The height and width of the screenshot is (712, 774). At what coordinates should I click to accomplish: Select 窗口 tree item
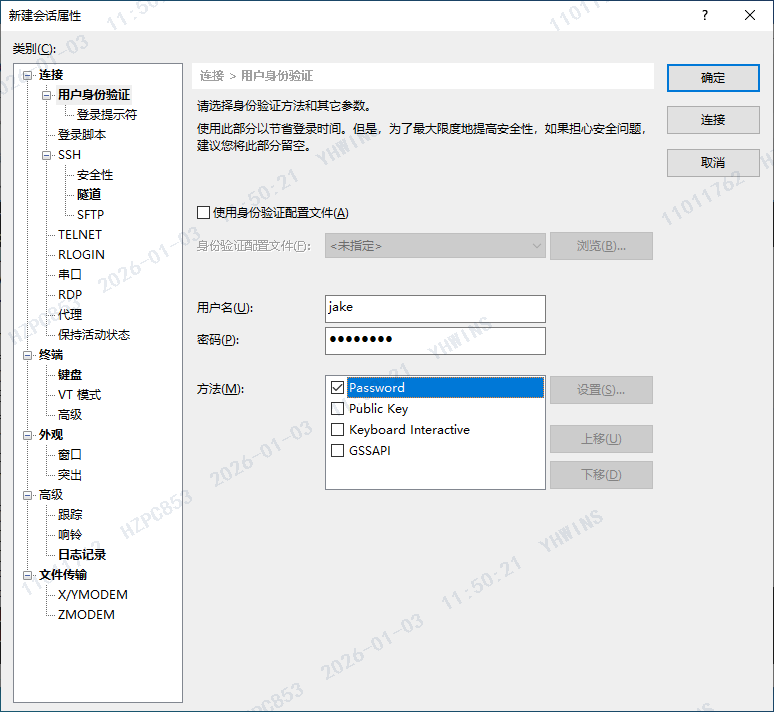[x=70, y=455]
